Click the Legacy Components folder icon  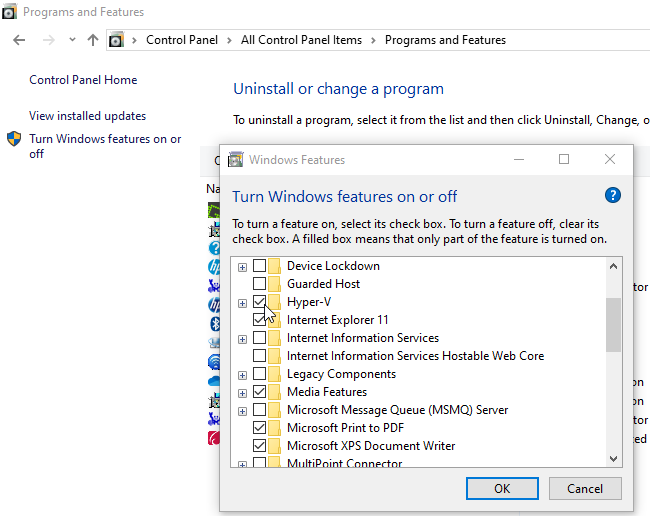(274, 374)
